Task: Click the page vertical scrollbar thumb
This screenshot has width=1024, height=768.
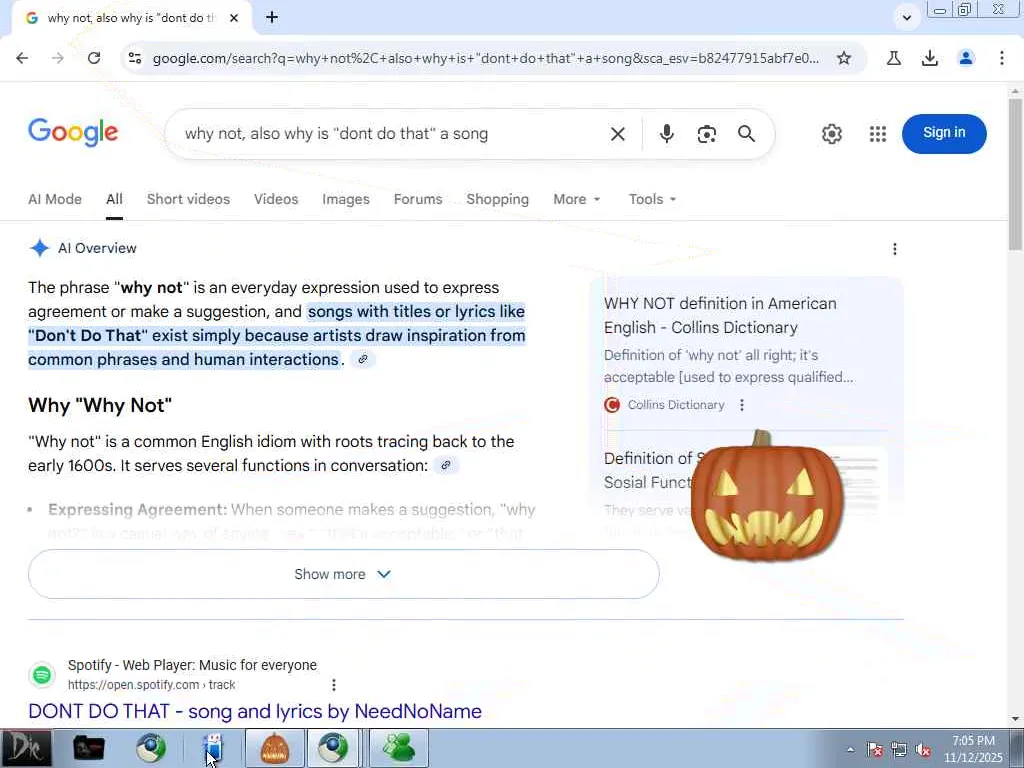Action: [1016, 174]
